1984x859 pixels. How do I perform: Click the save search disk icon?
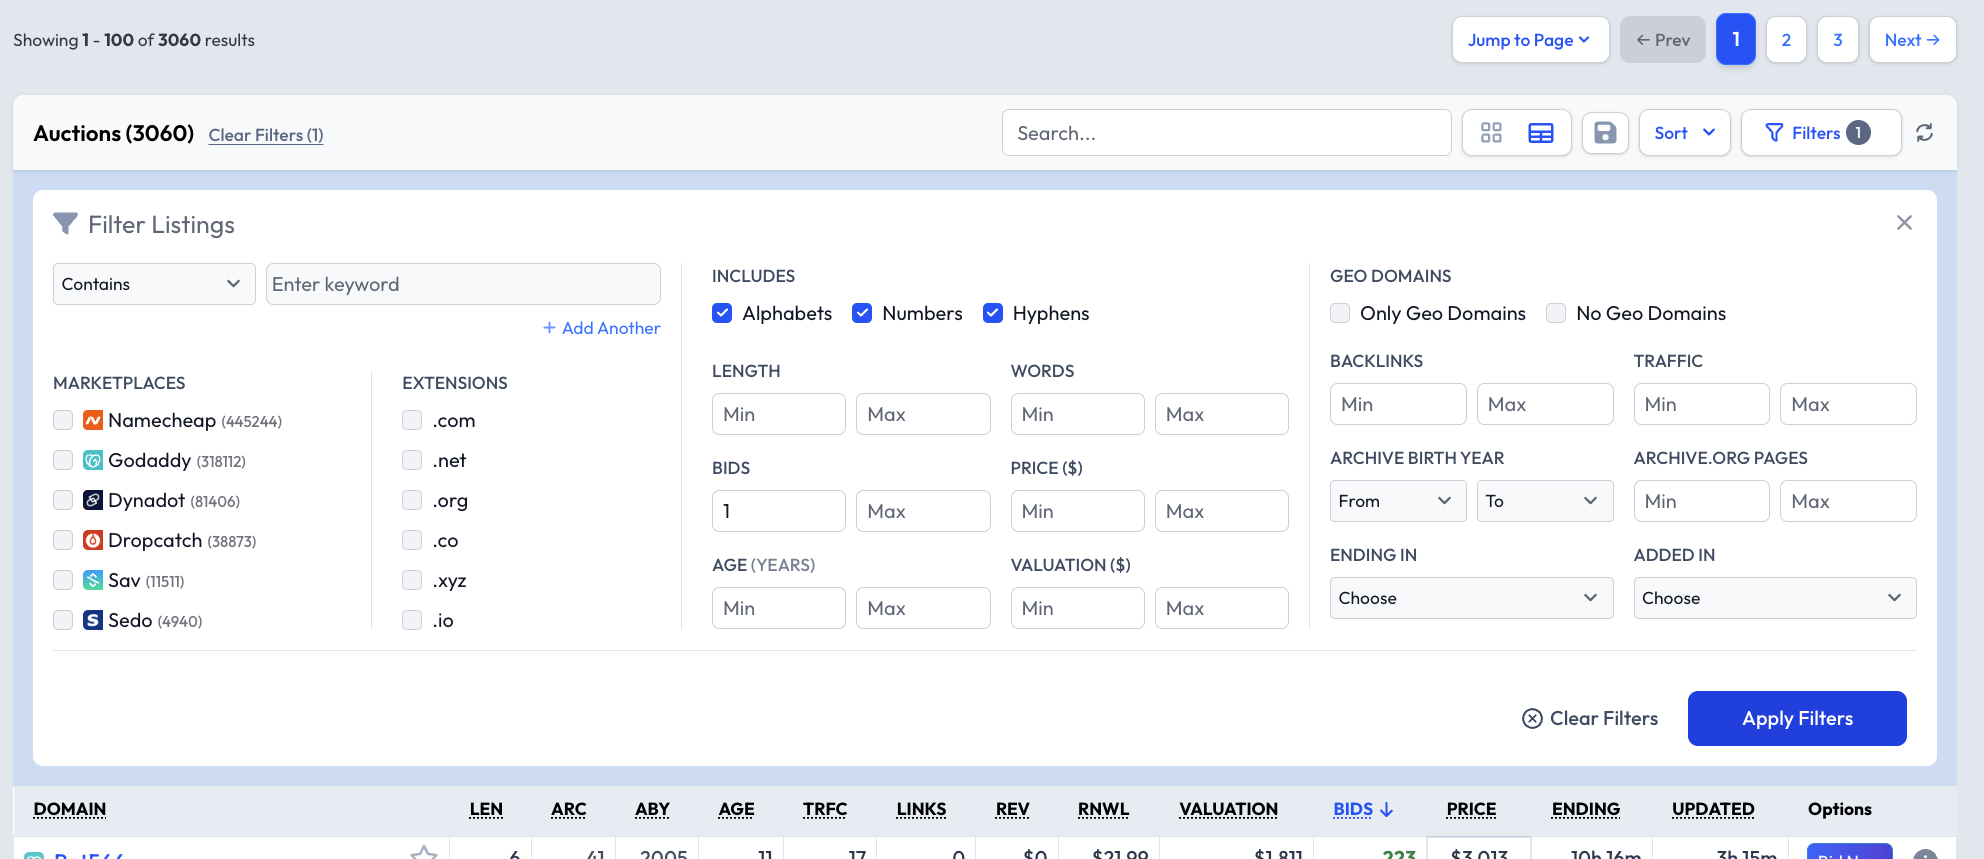pos(1605,133)
